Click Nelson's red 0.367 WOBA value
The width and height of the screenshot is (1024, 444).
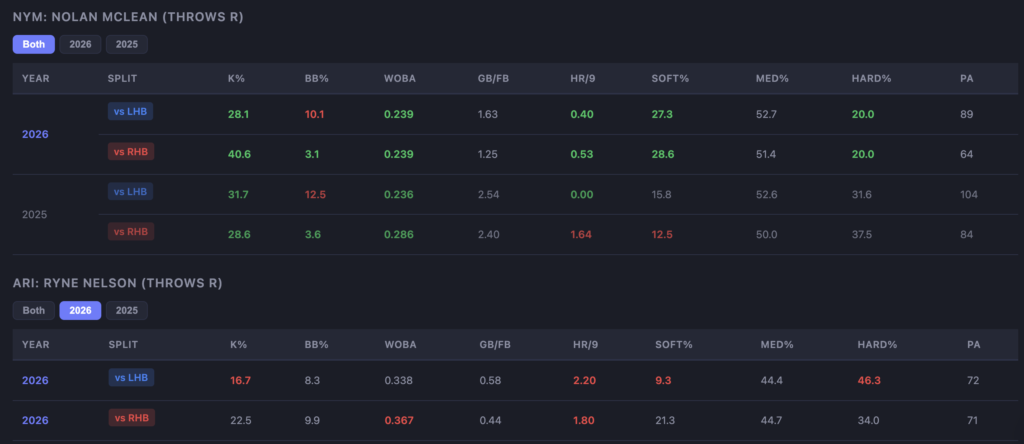399,420
